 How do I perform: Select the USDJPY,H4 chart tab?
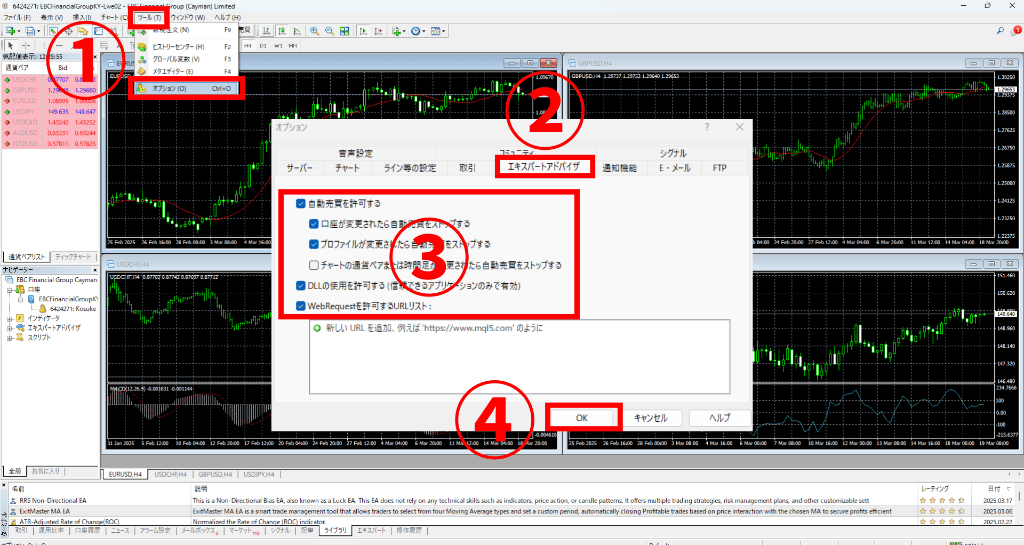point(259,475)
